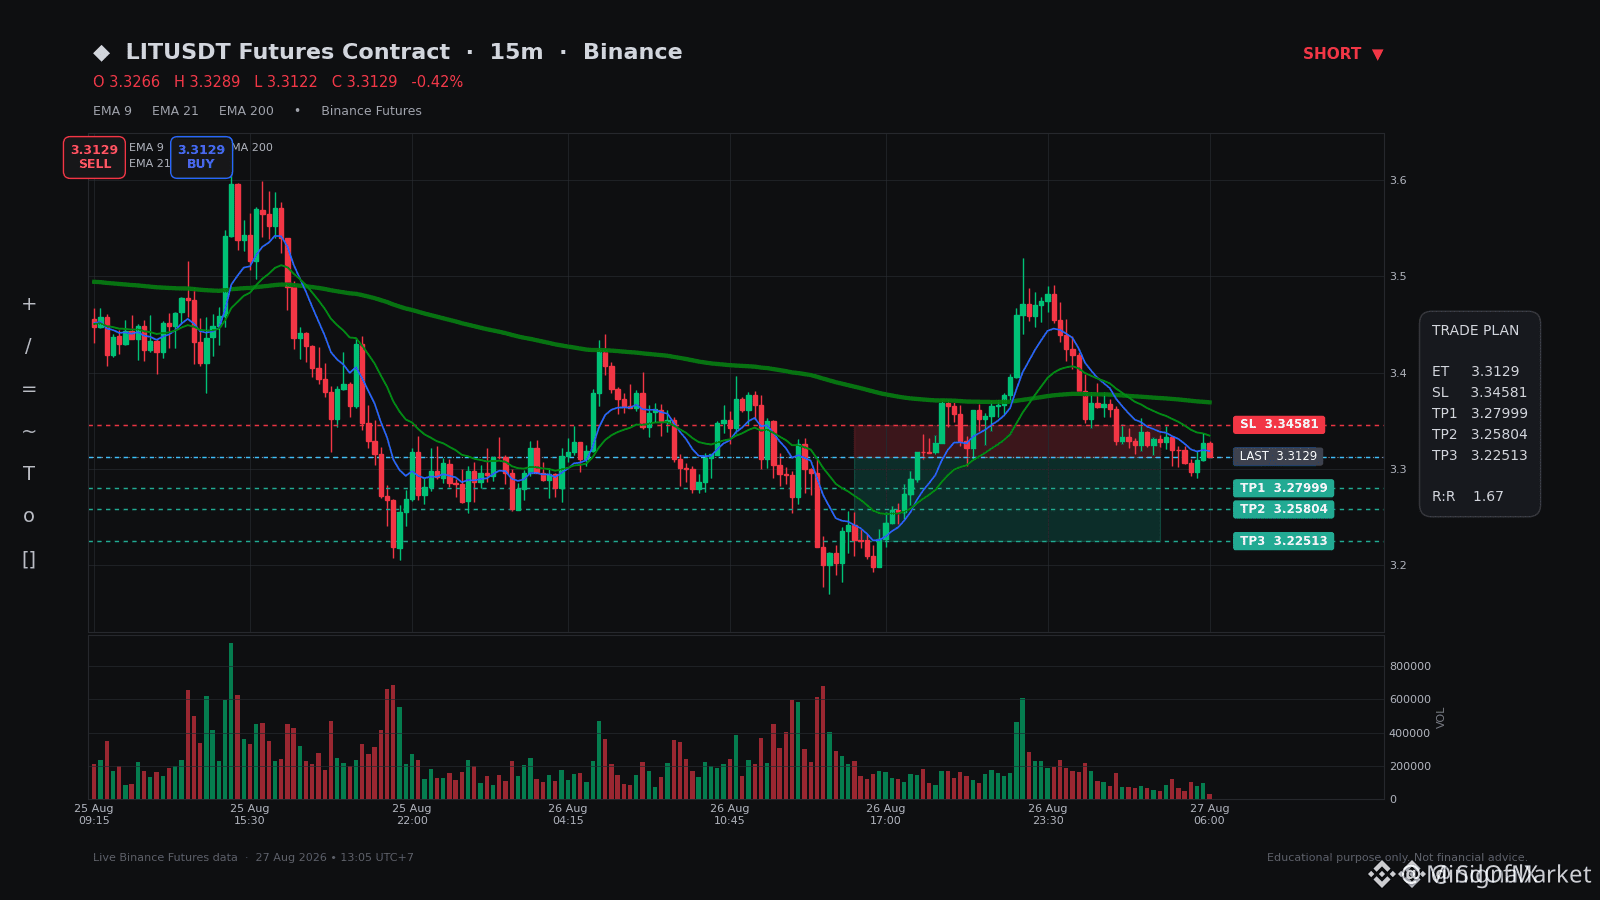Click the 25 Aug 15:30 time label
The image size is (1600, 900).
click(250, 815)
